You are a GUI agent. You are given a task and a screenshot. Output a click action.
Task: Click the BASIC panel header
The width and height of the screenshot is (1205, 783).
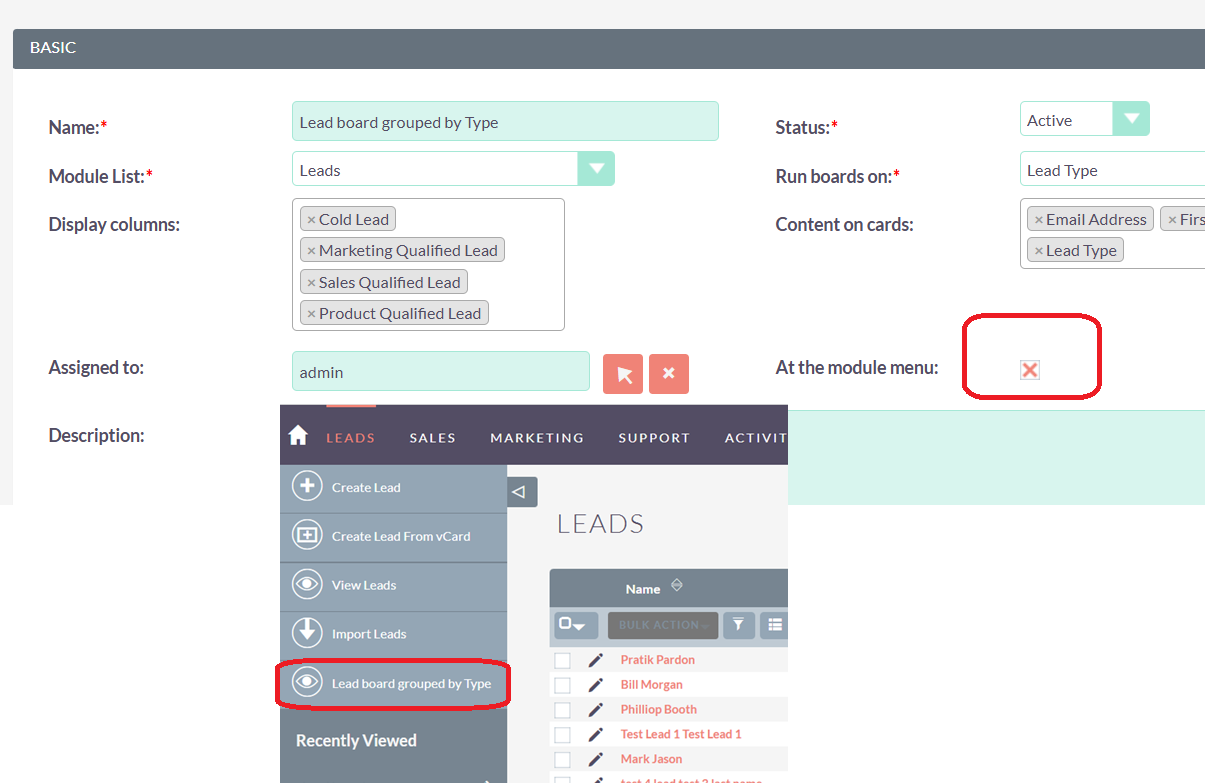[609, 48]
